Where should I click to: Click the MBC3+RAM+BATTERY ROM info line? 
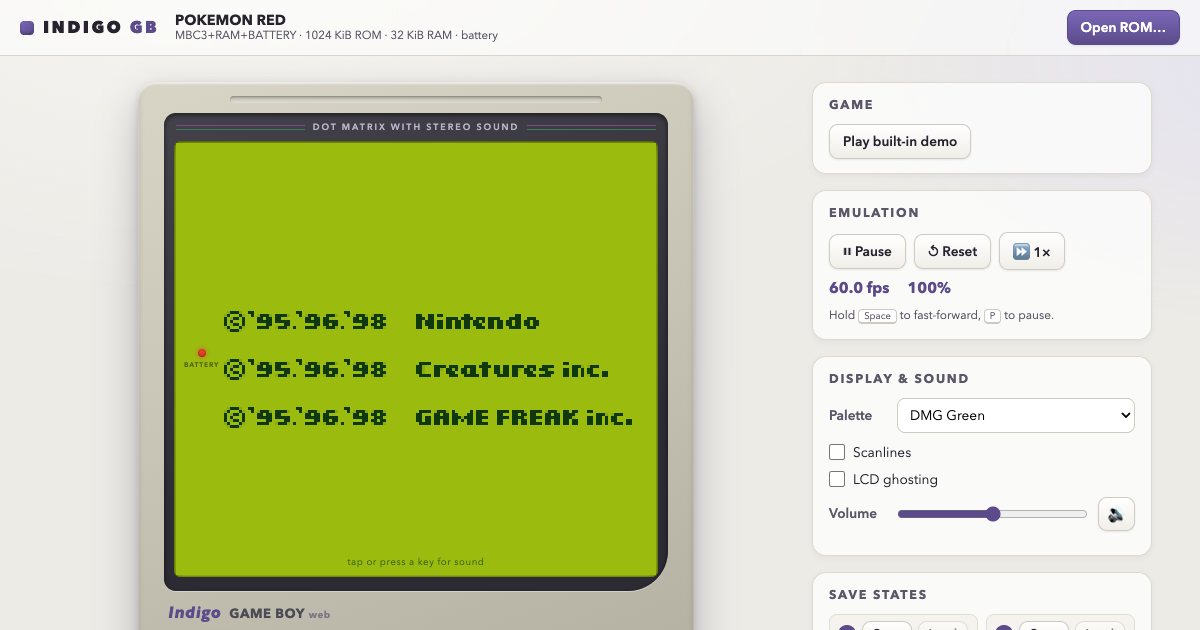click(x=336, y=35)
